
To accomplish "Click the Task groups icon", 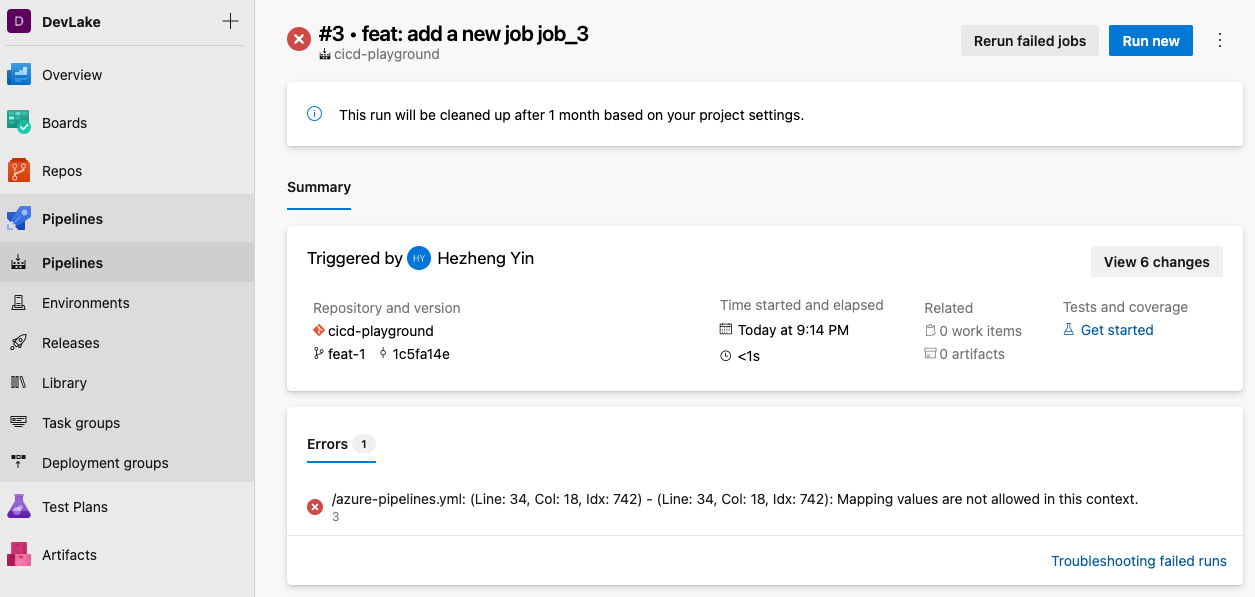I will pos(19,423).
